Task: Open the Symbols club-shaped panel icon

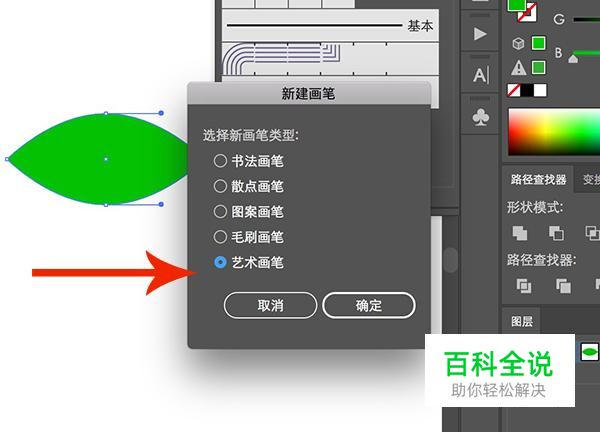Action: 481,117
